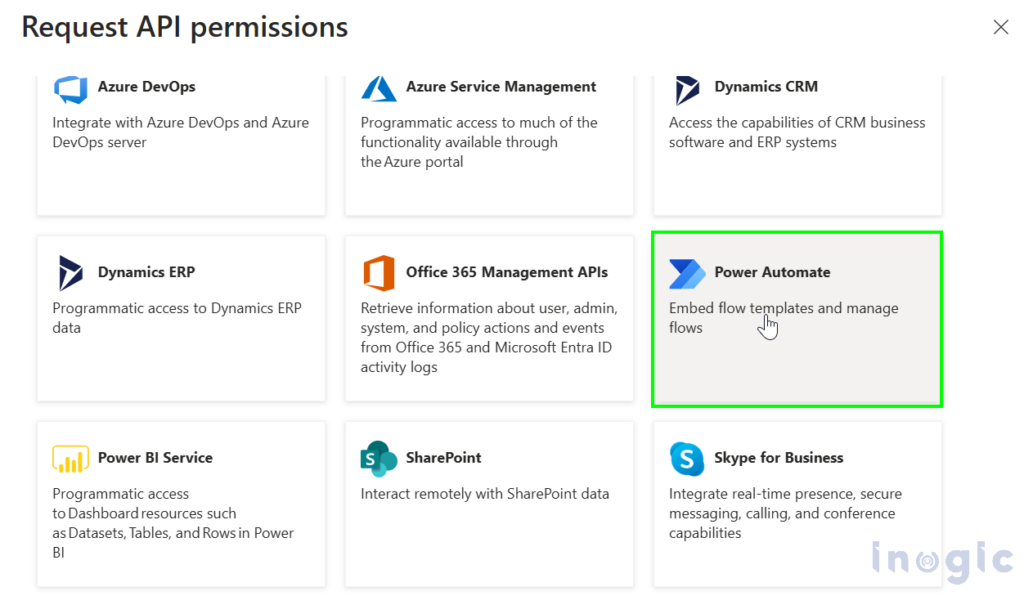Viewport: 1024px width, 596px height.
Task: Choose the Dynamics CRM title text
Action: tap(766, 87)
